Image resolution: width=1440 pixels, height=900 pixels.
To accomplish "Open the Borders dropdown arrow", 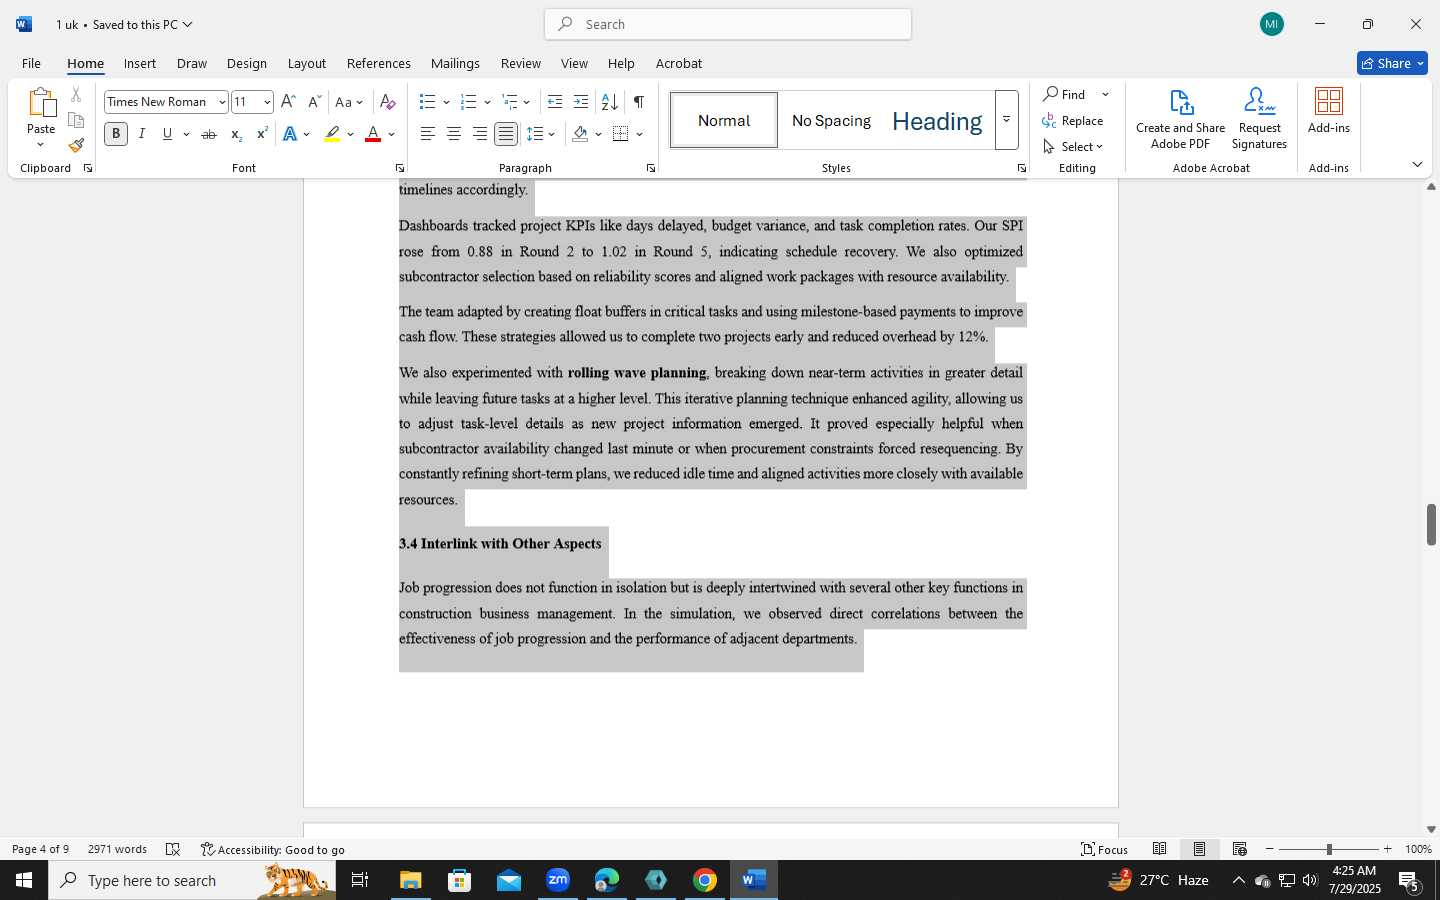I will pos(639,134).
